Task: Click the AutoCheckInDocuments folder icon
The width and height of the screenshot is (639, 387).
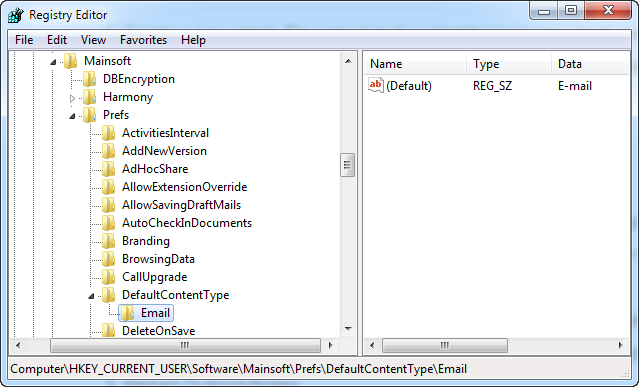Action: (108, 223)
